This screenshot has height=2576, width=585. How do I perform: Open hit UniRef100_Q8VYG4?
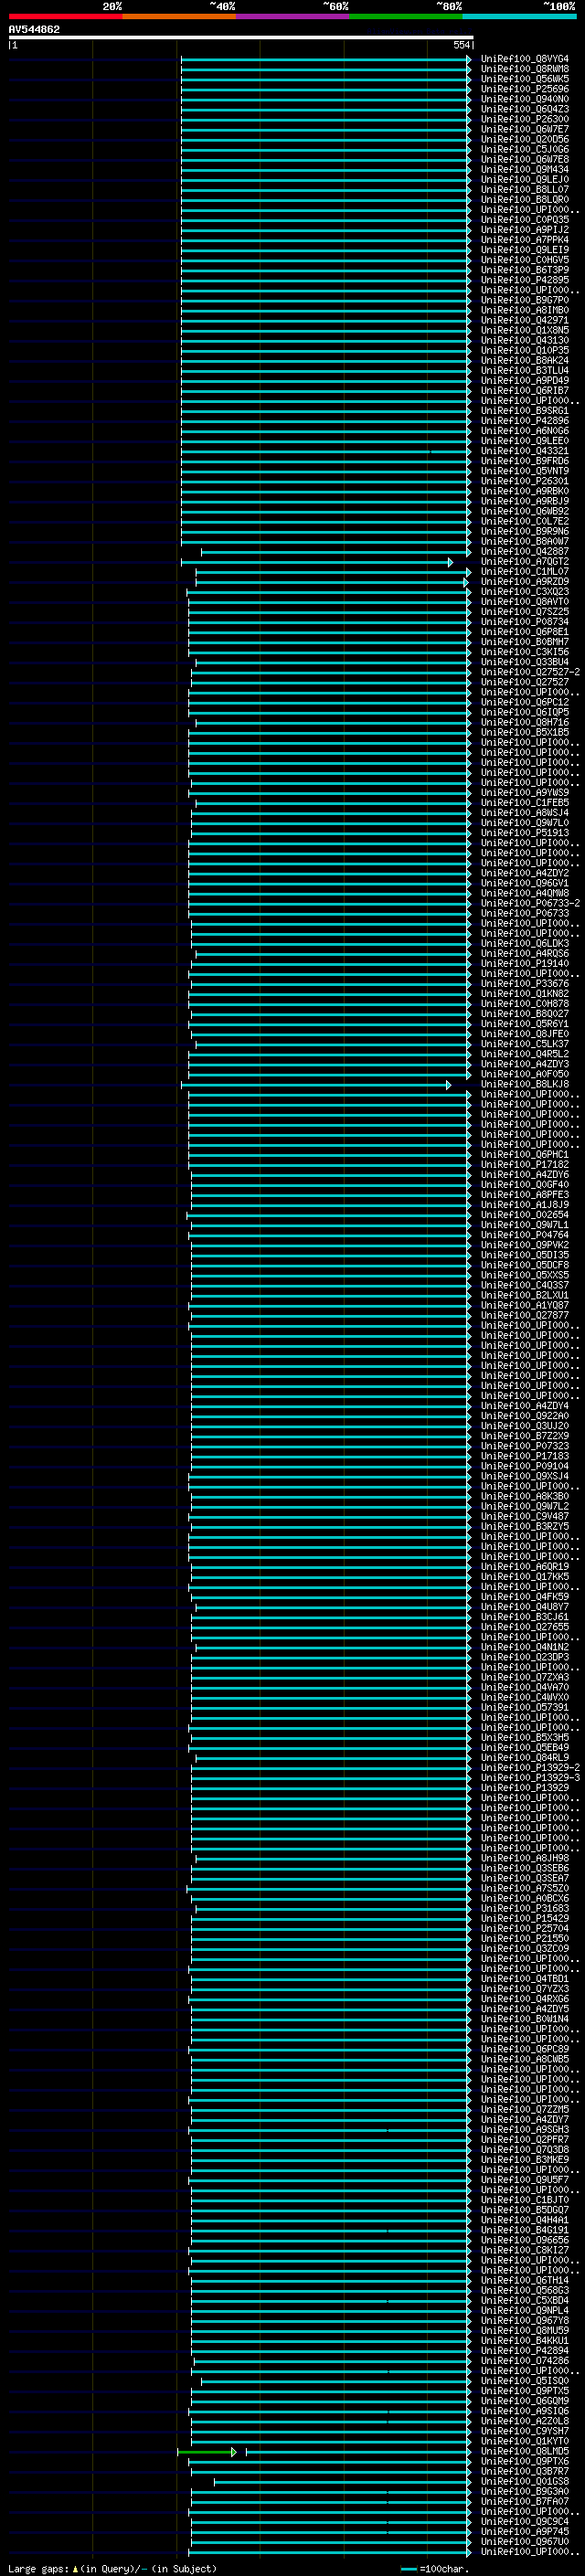[524, 60]
